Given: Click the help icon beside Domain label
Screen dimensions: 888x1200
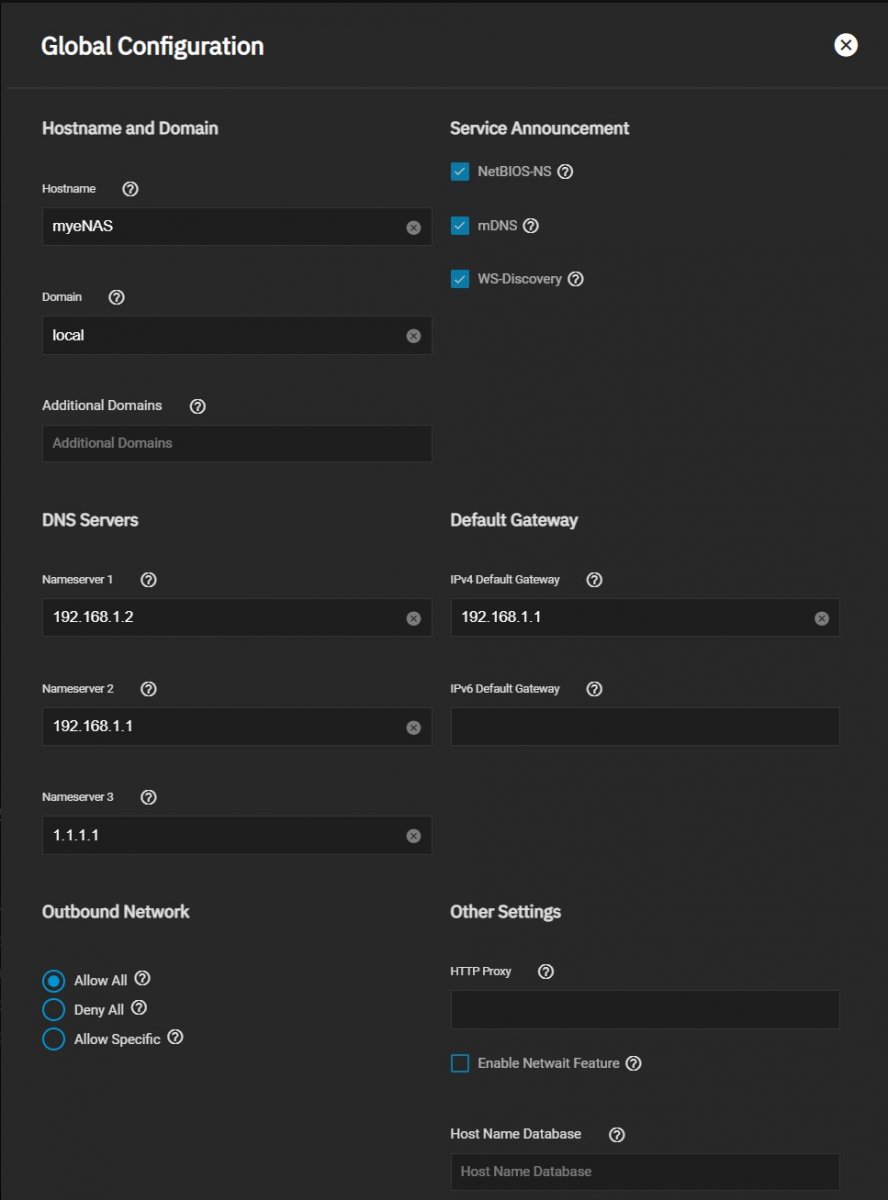Looking at the screenshot, I should (116, 297).
